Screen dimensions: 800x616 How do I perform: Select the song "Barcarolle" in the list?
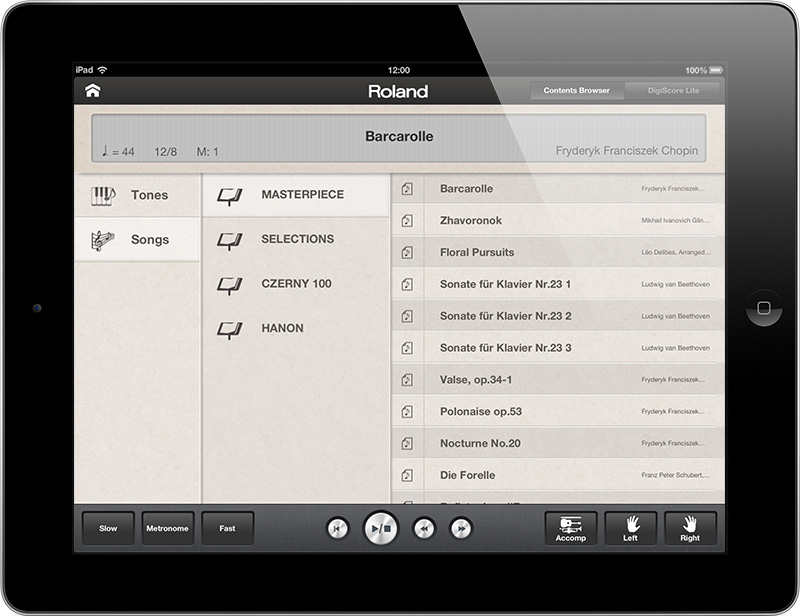tap(558, 189)
